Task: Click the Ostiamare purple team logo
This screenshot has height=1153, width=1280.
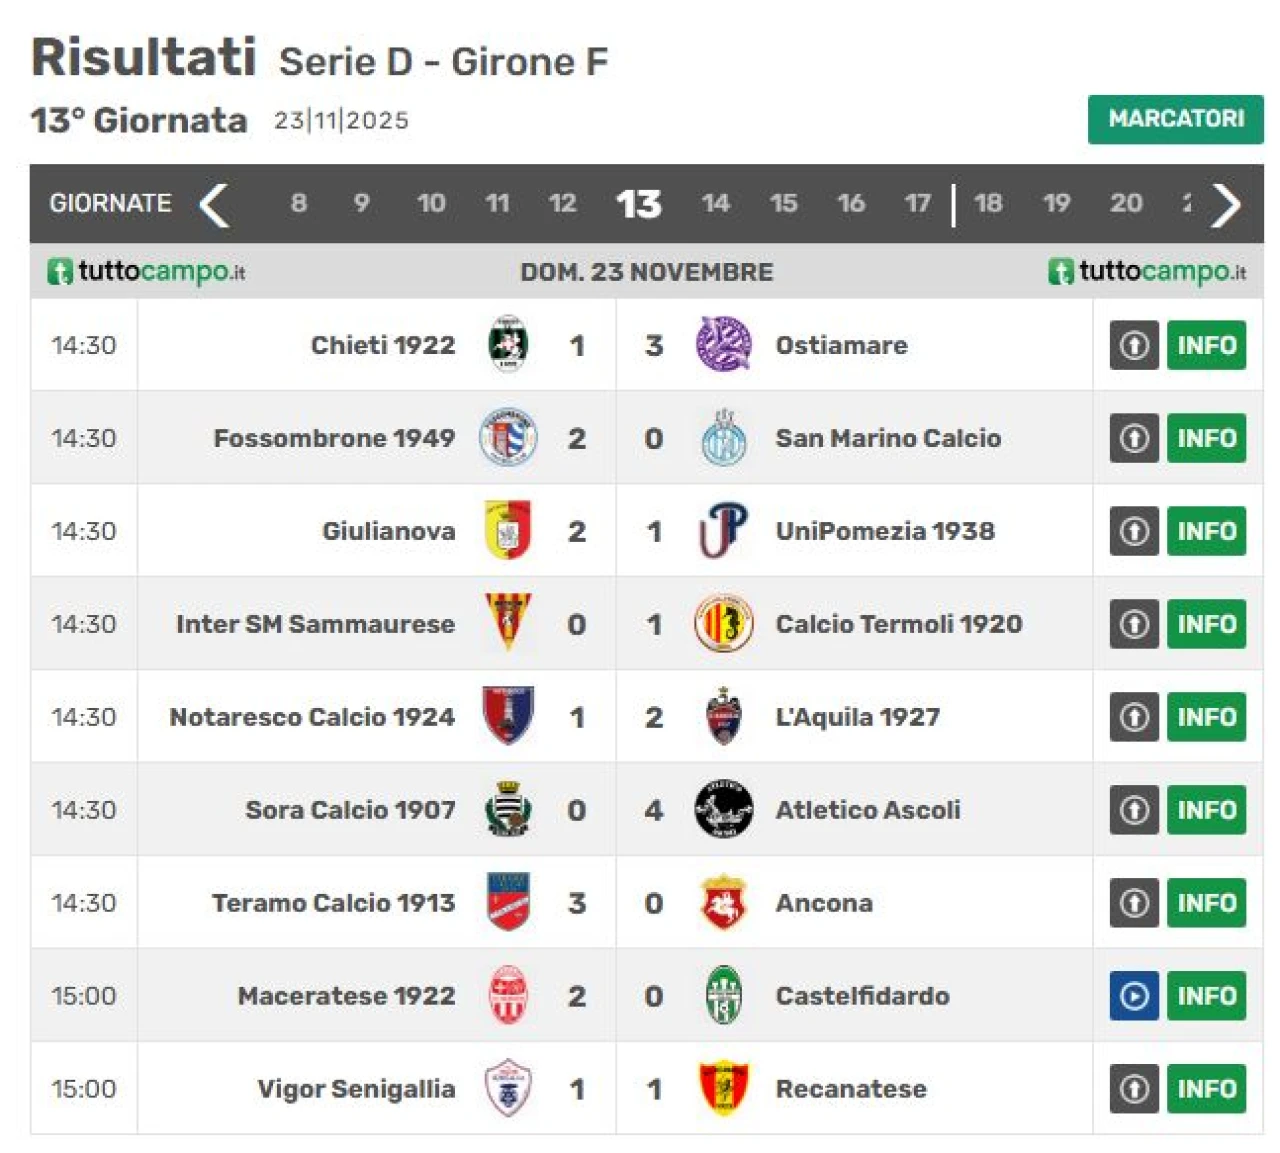Action: (723, 345)
